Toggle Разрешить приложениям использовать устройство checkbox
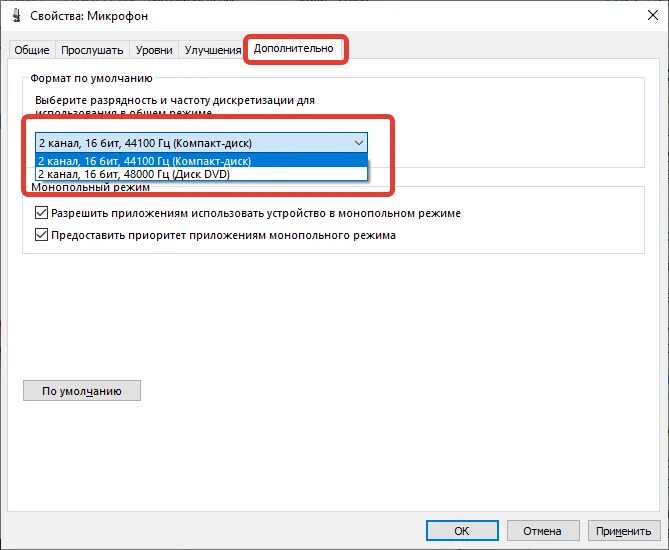Viewport: 669px width, 550px height. [41, 212]
